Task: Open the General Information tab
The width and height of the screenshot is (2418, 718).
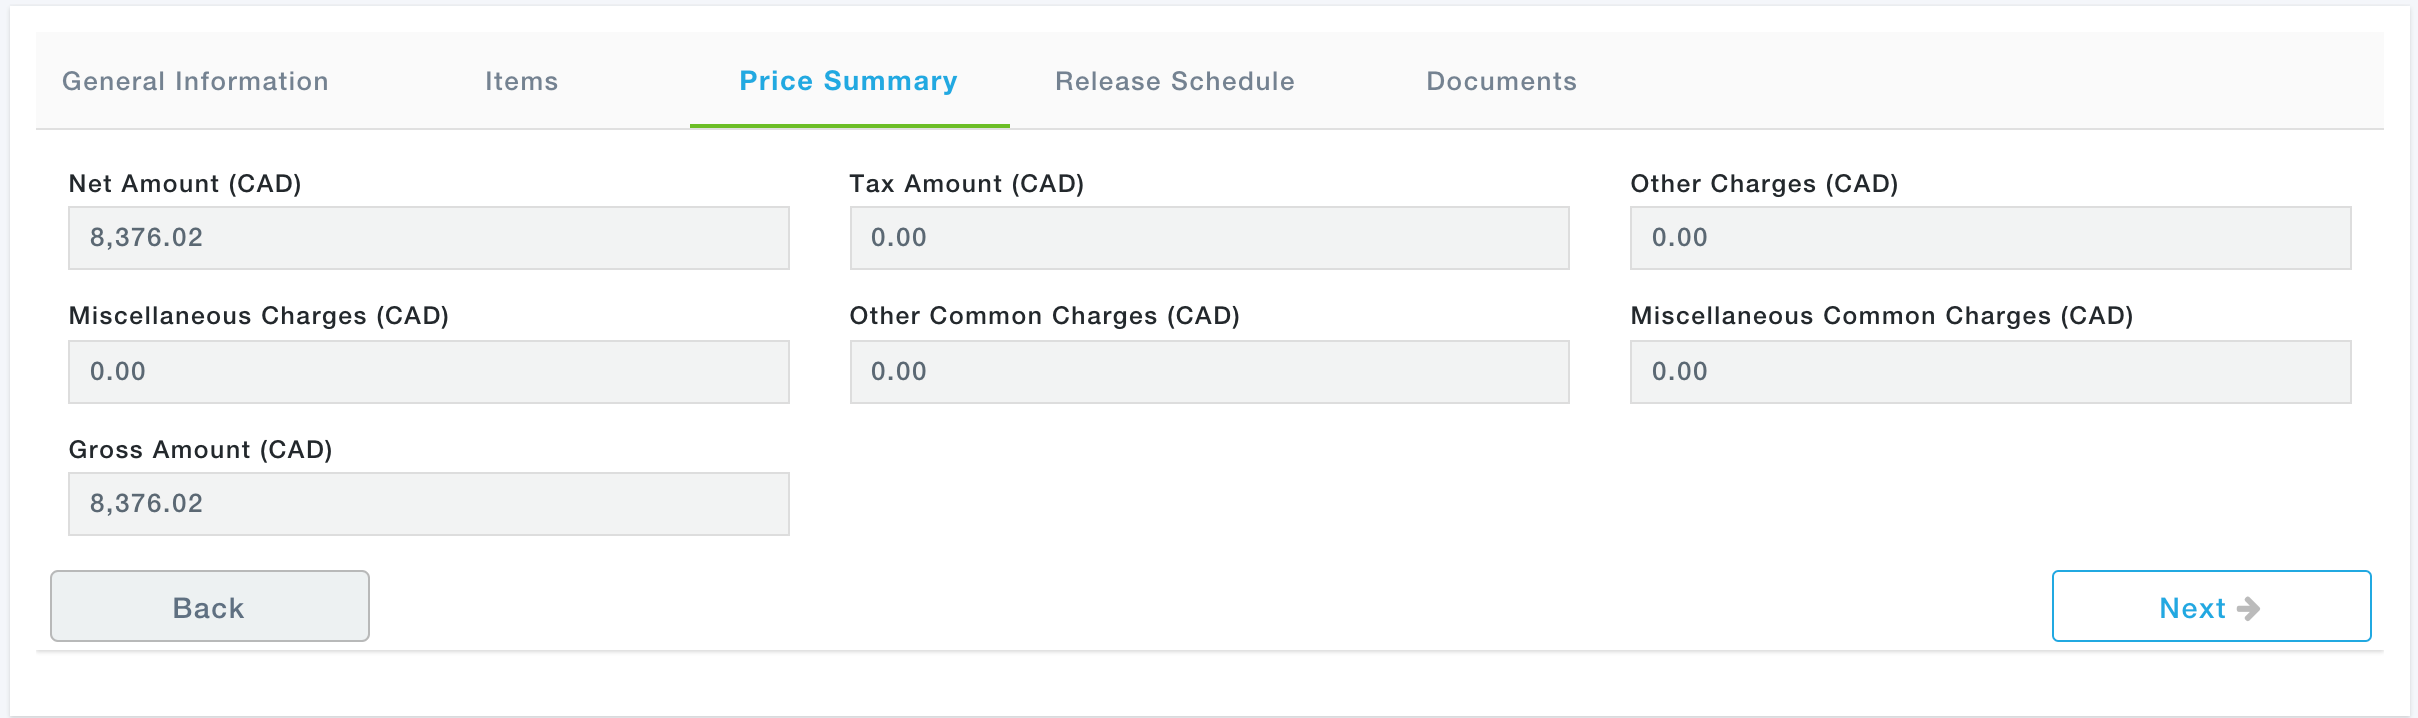Action: point(195,81)
